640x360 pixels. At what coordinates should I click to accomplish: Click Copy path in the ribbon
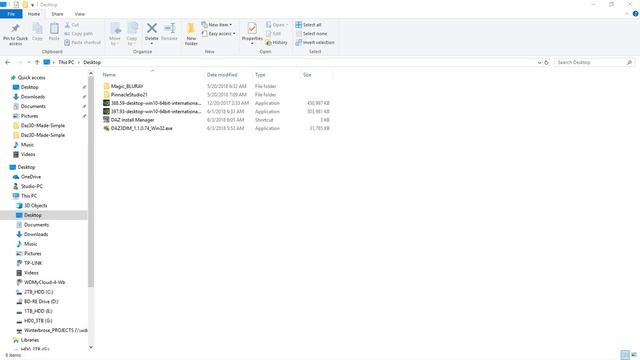[79, 33]
